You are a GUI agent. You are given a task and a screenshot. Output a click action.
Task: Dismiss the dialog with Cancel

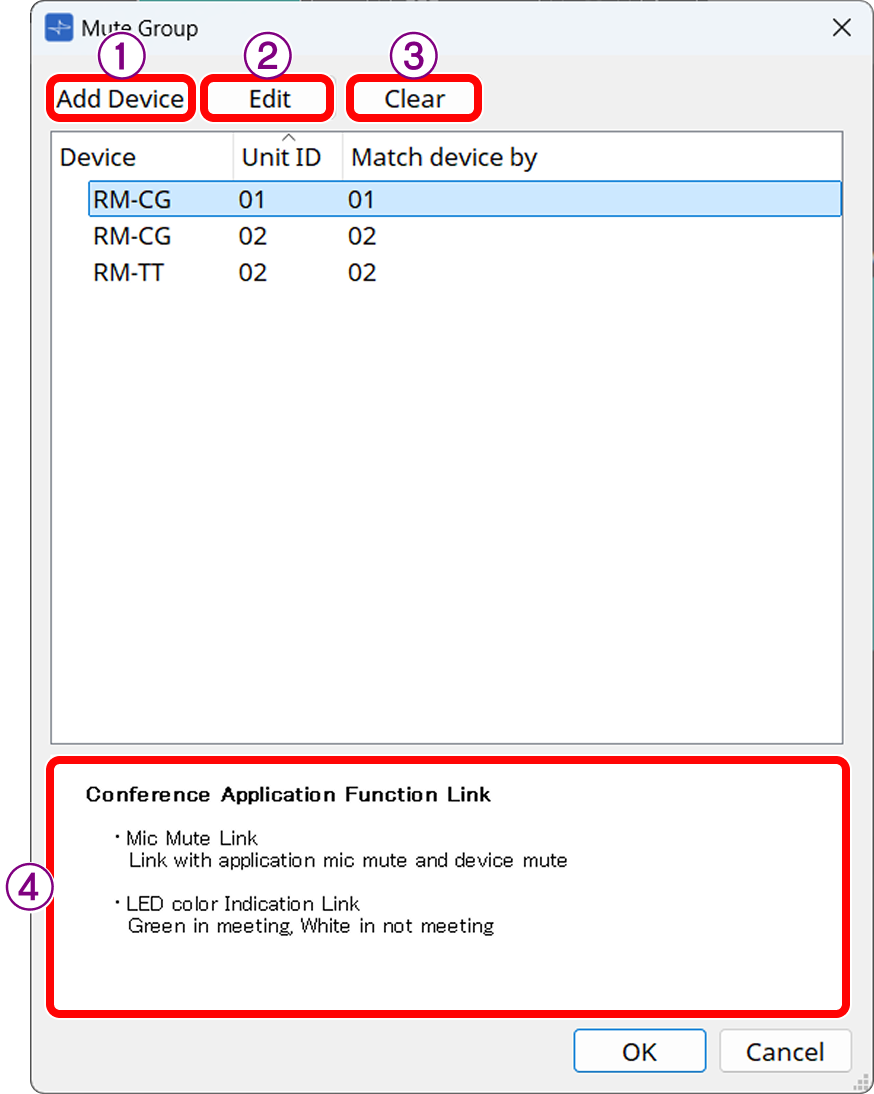click(786, 1051)
